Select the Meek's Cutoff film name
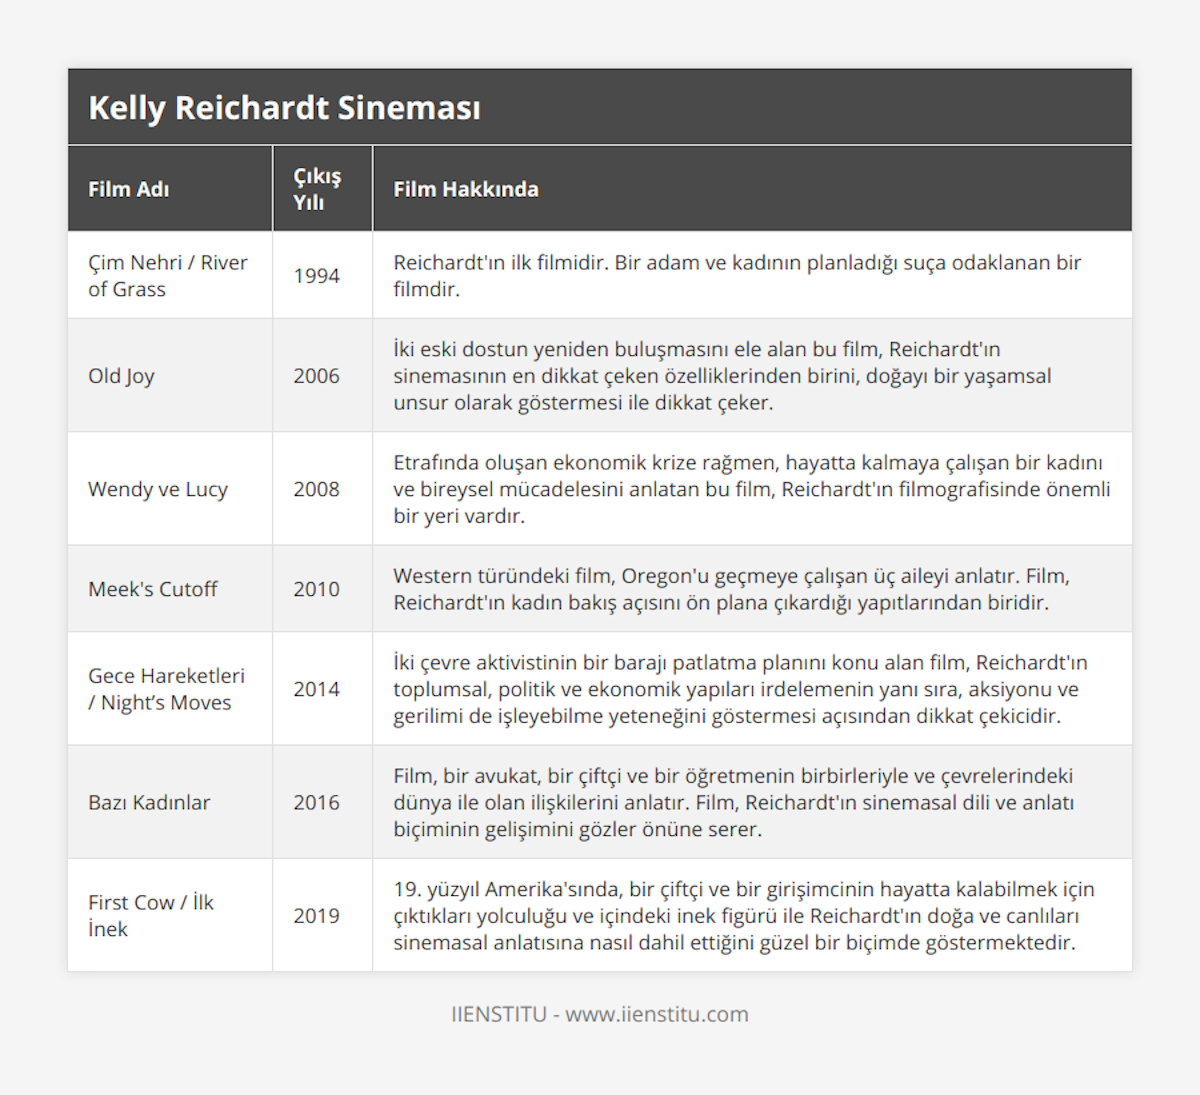 (x=152, y=589)
